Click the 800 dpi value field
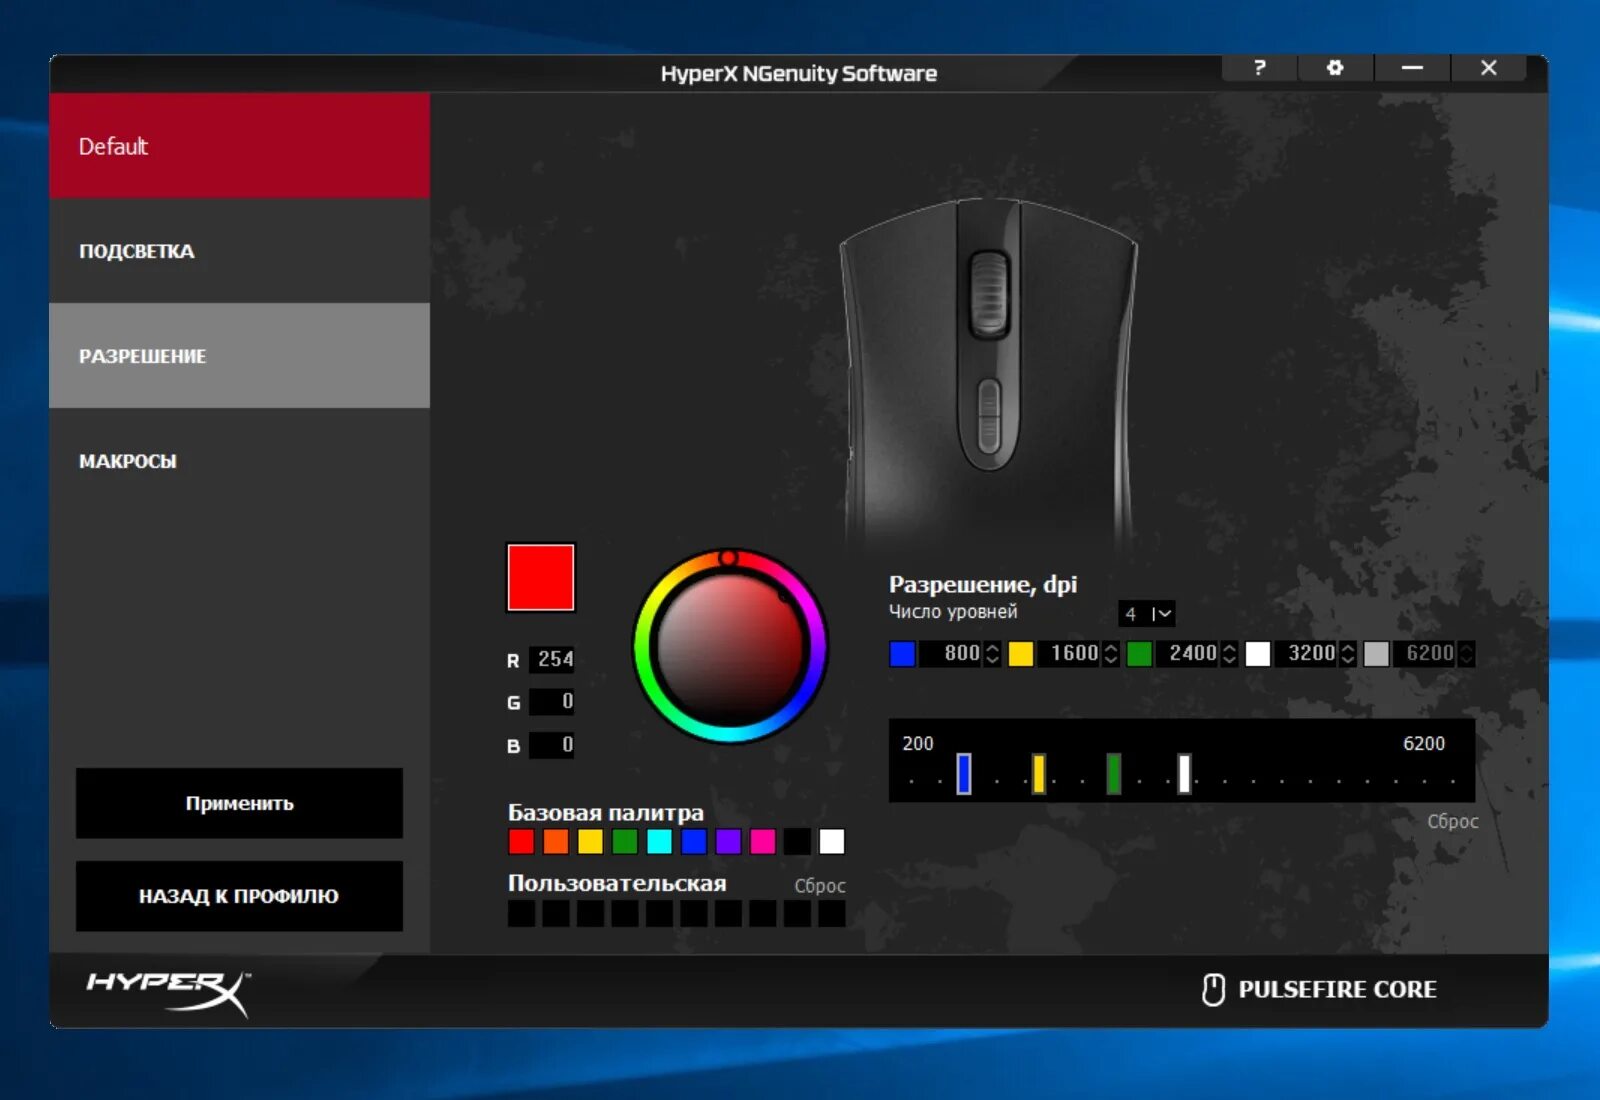This screenshot has width=1600, height=1100. tap(951, 654)
